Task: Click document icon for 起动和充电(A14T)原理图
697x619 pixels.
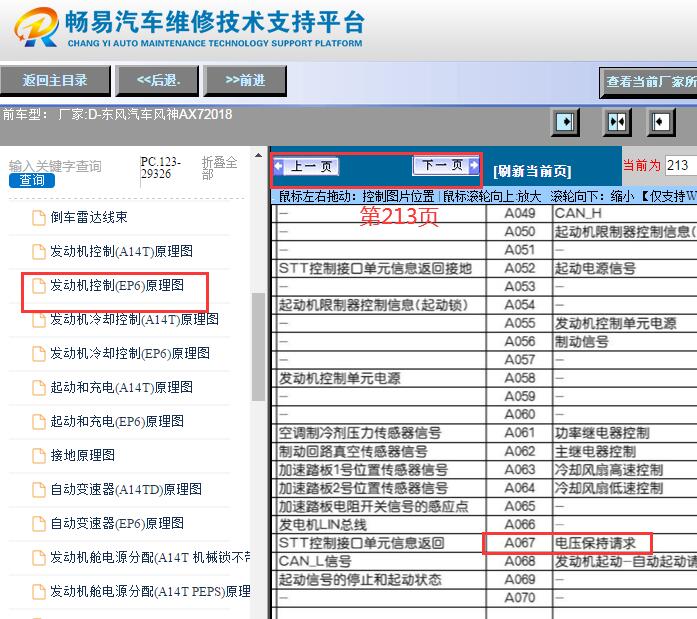Action: coord(39,387)
